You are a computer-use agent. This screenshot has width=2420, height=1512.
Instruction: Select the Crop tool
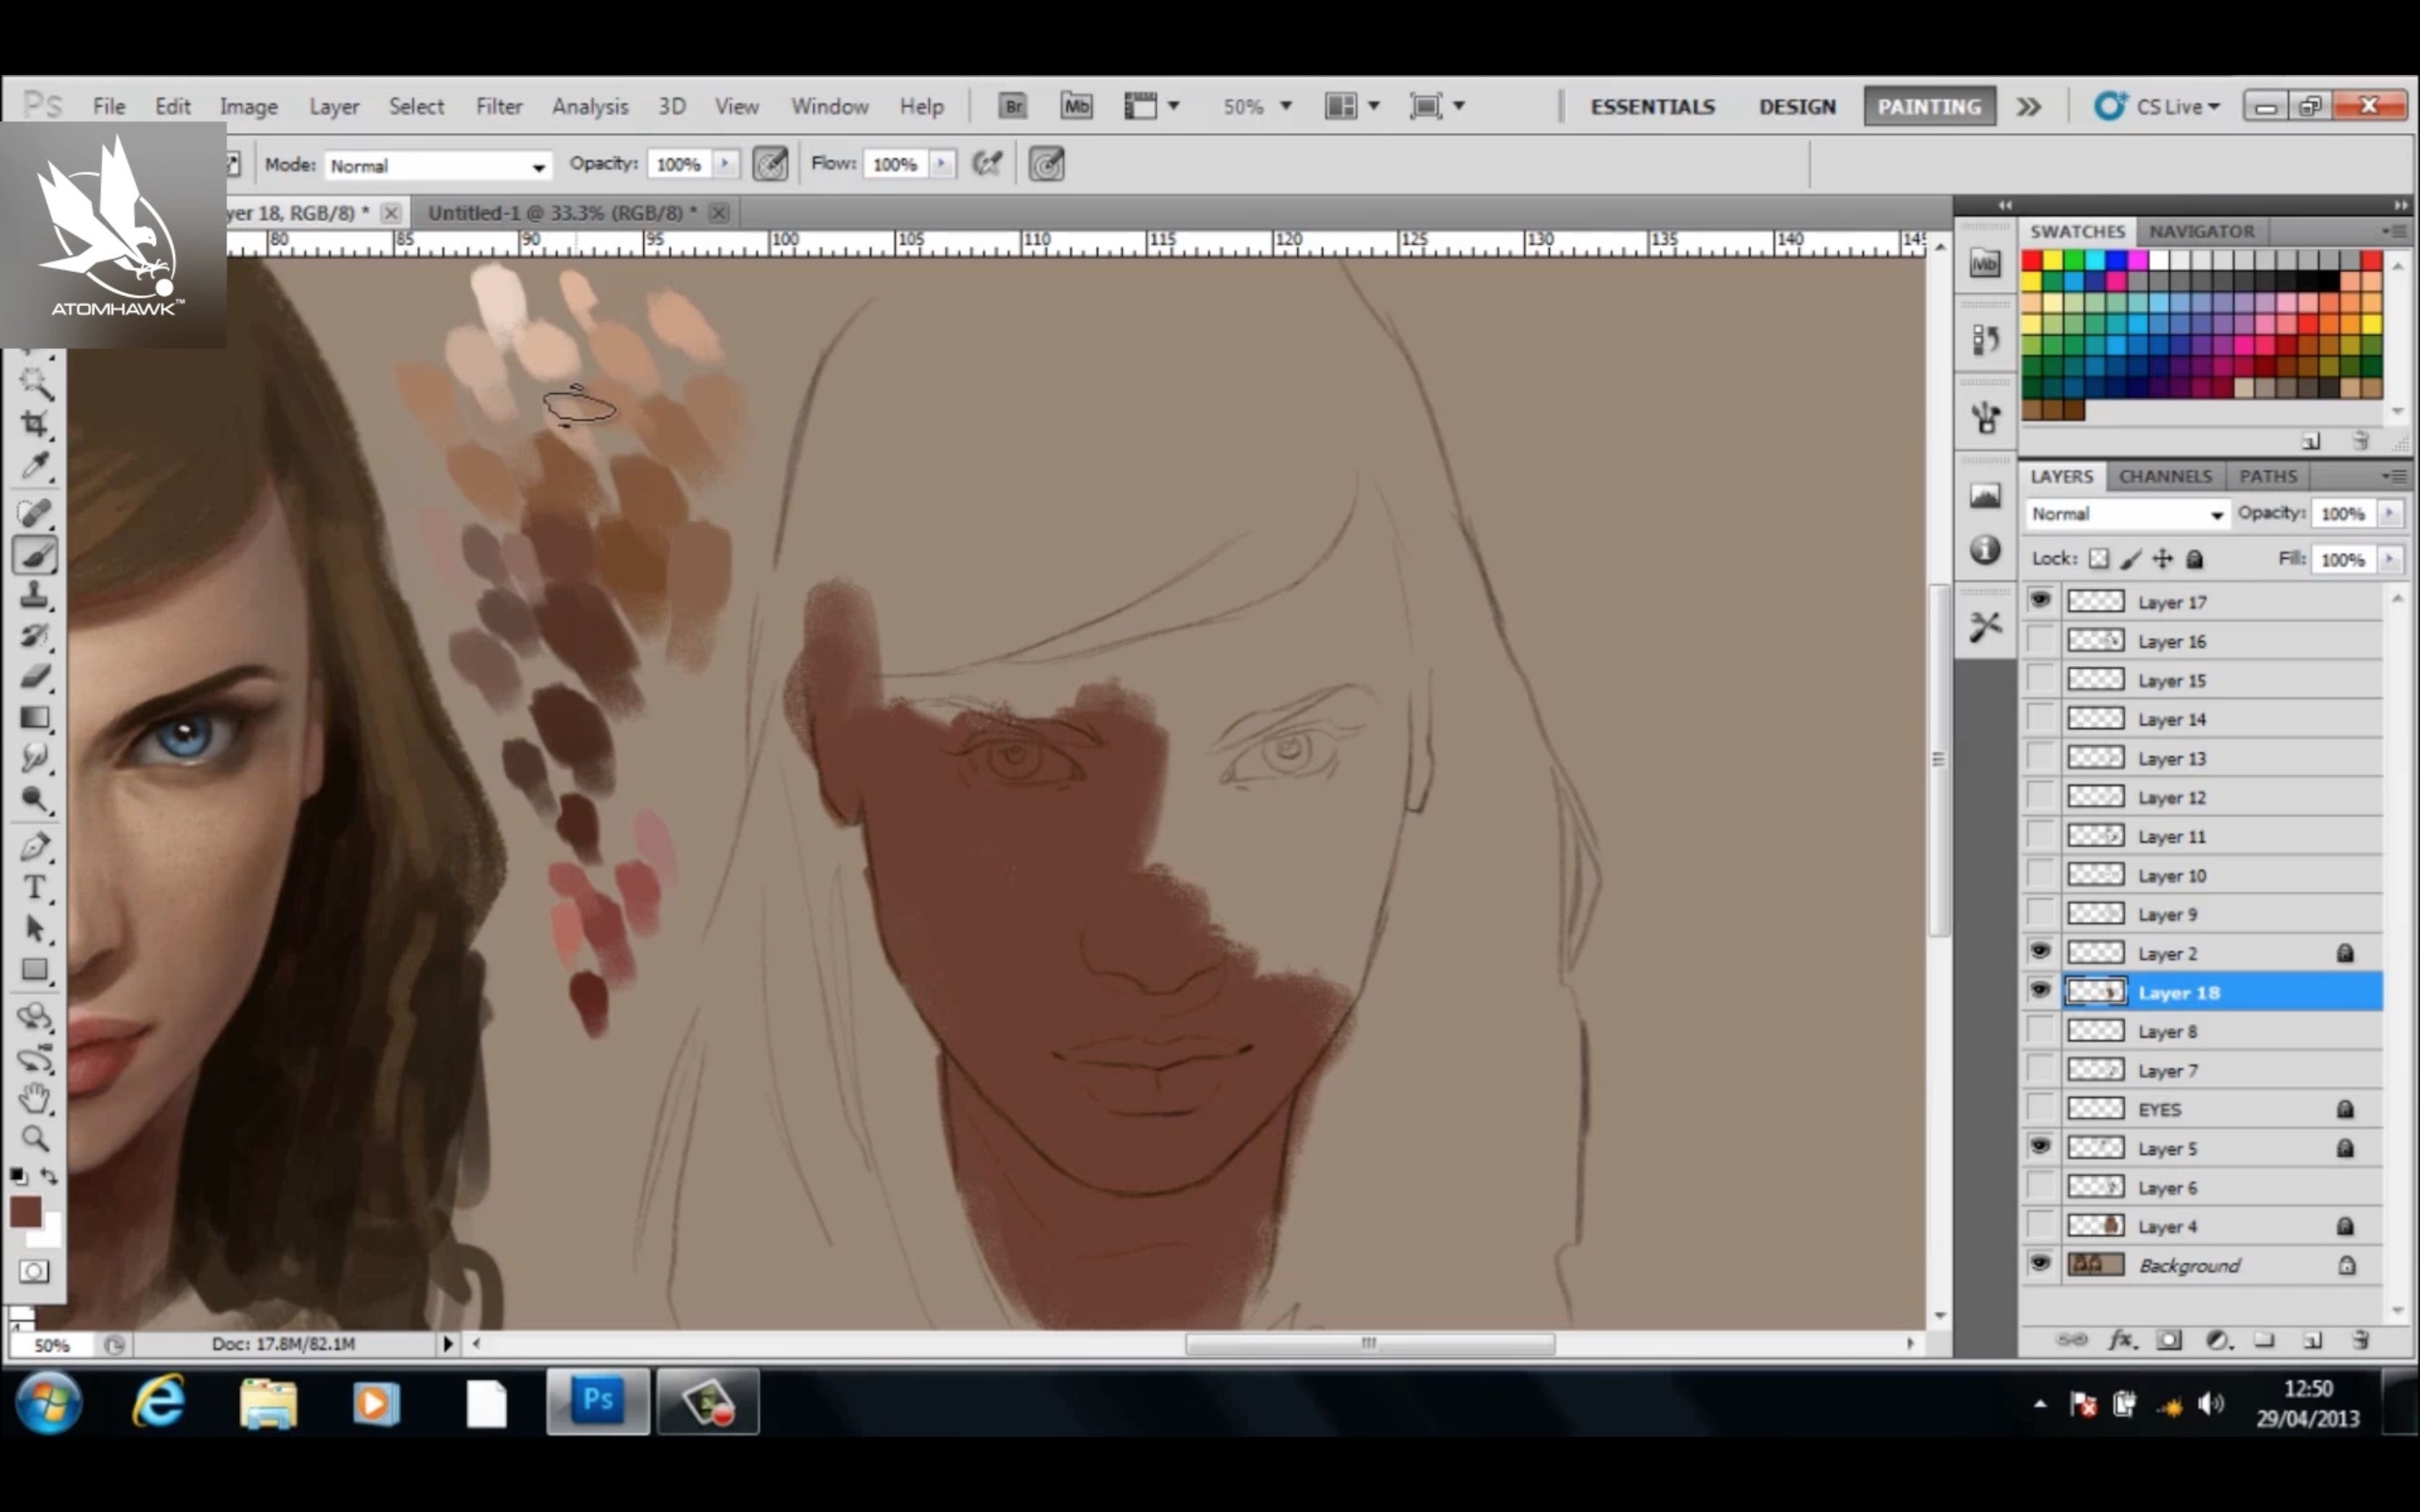[35, 424]
